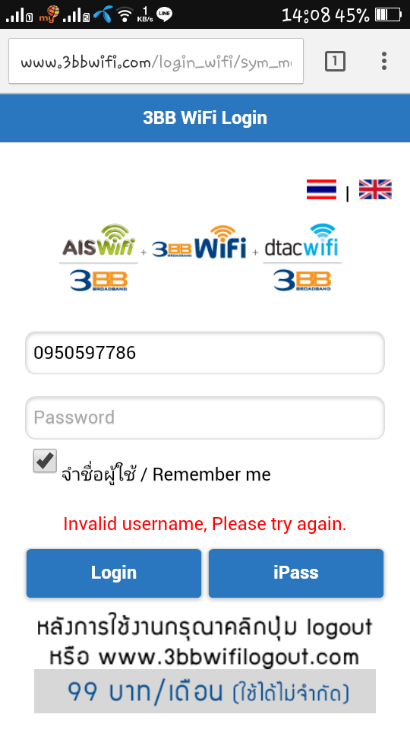Click the iPass button
This screenshot has height=730, width=410.
(296, 573)
